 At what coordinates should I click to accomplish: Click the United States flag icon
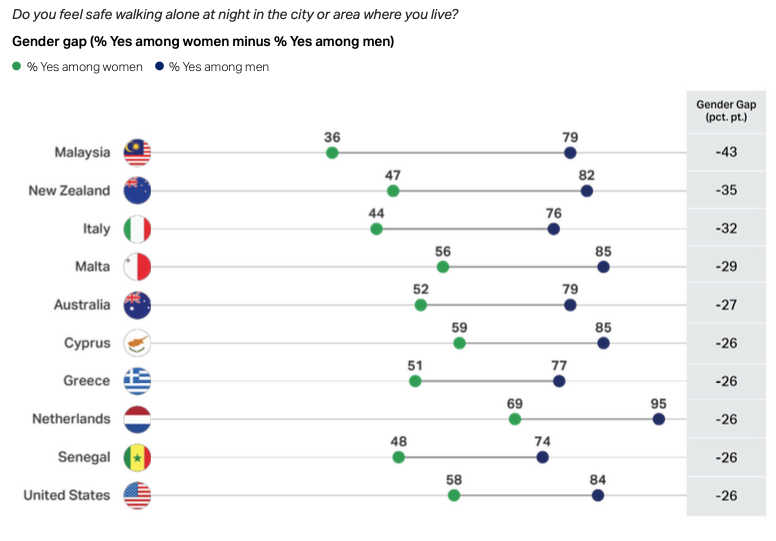(137, 495)
